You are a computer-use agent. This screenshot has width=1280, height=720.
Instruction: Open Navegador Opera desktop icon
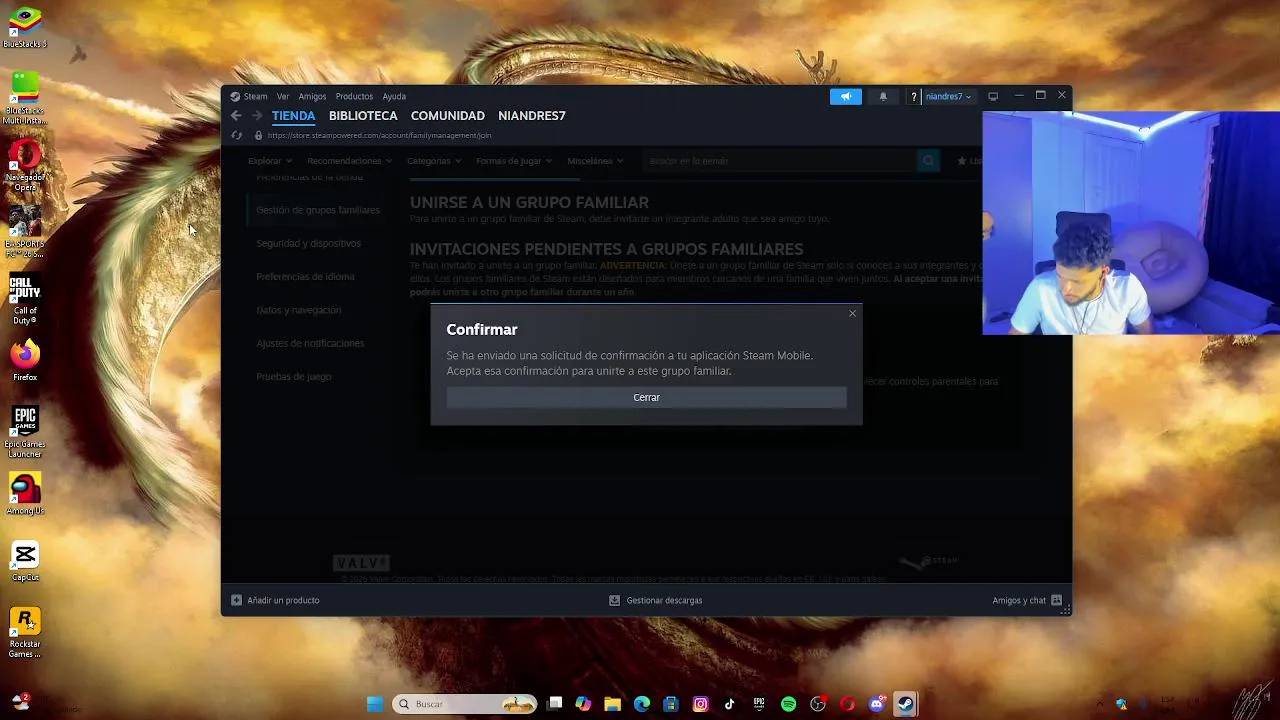point(25,165)
